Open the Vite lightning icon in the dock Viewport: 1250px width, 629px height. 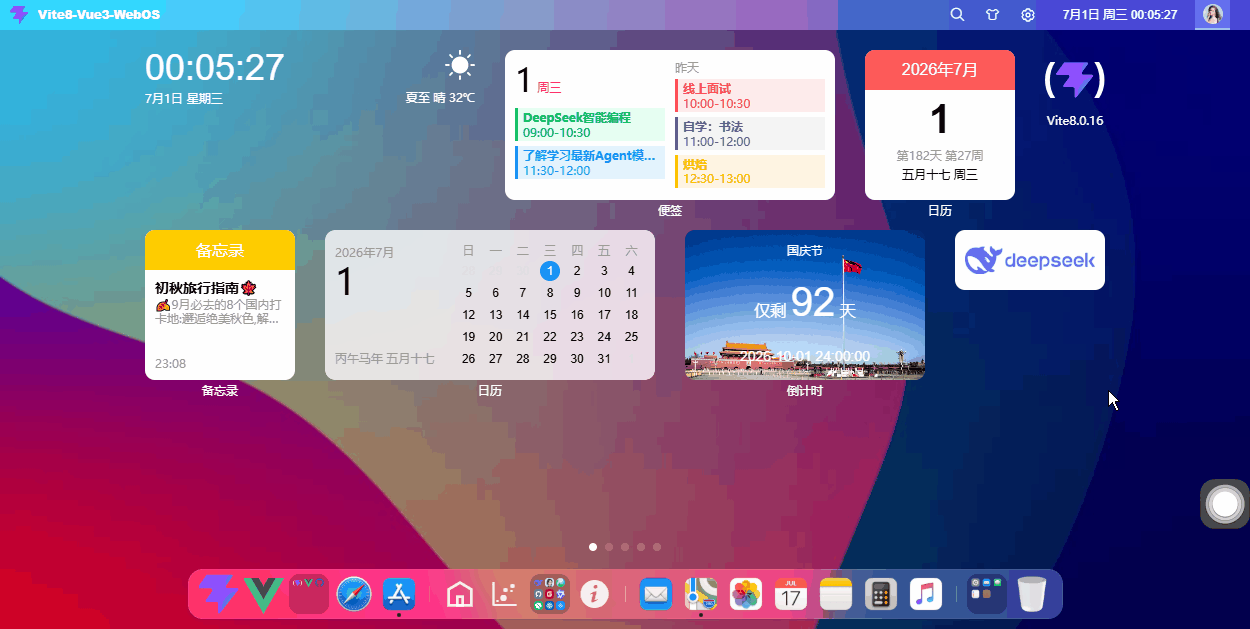click(x=218, y=594)
